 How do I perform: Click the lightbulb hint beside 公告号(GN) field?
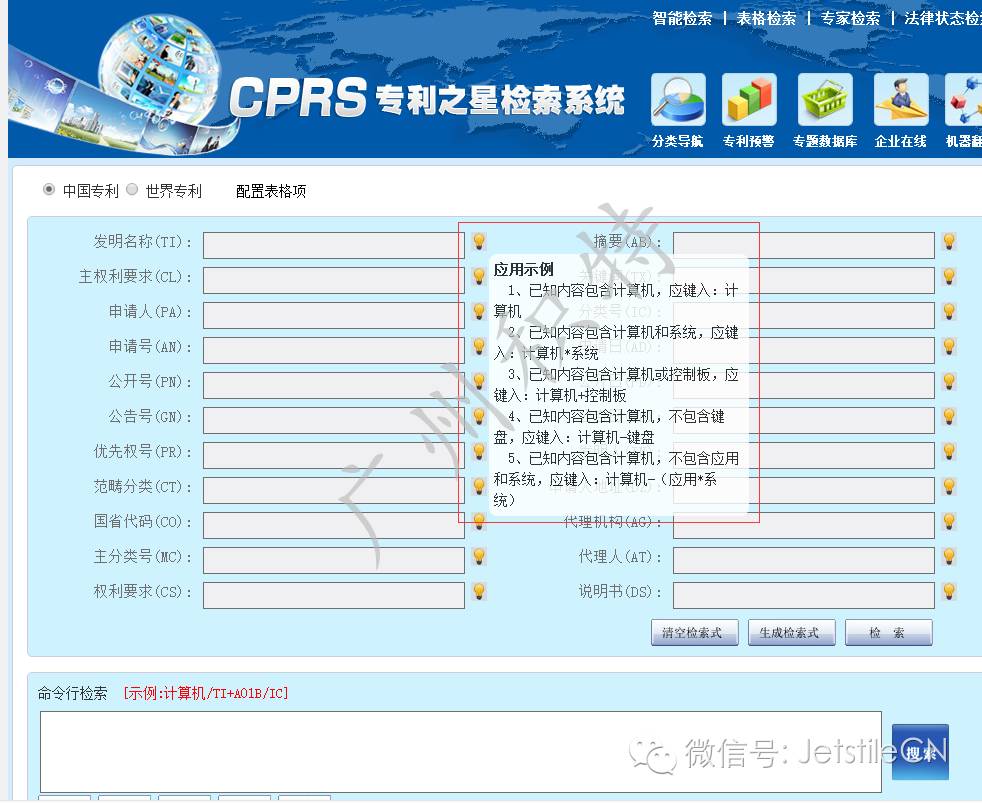coord(479,417)
